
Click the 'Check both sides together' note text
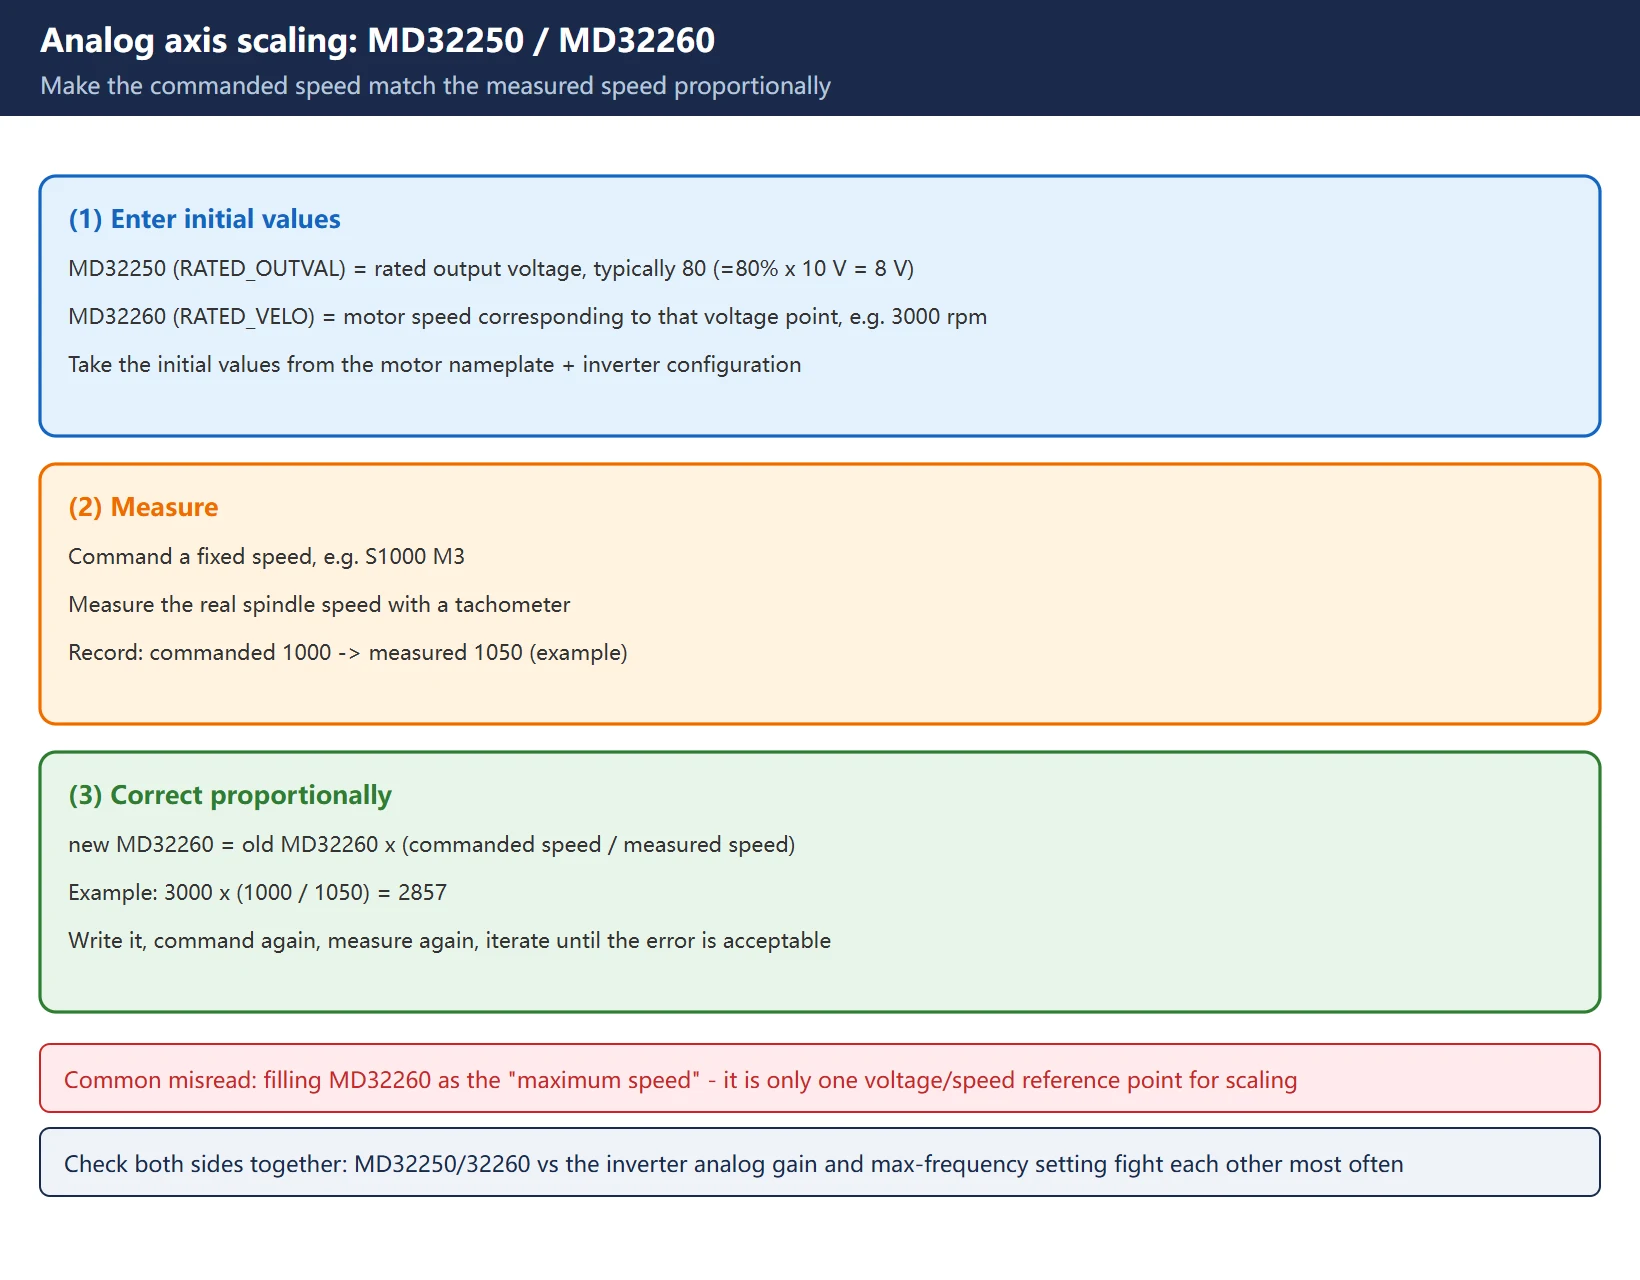tap(733, 1164)
